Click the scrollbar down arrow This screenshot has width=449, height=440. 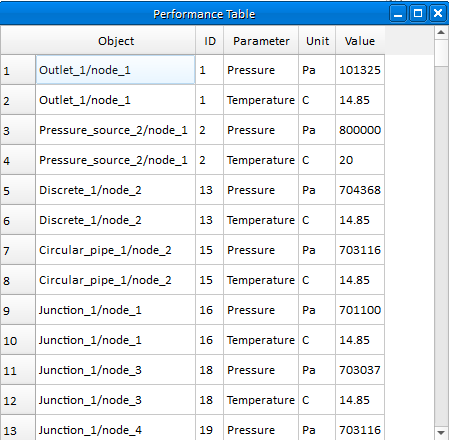click(x=441, y=433)
